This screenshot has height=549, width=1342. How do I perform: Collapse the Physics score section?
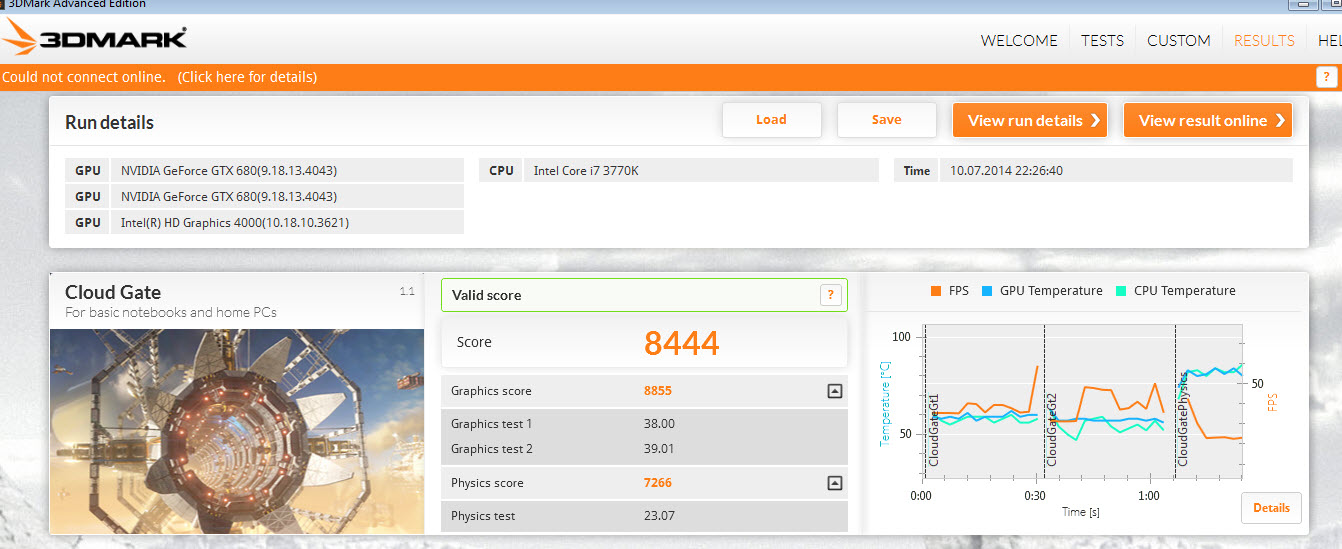(x=835, y=483)
